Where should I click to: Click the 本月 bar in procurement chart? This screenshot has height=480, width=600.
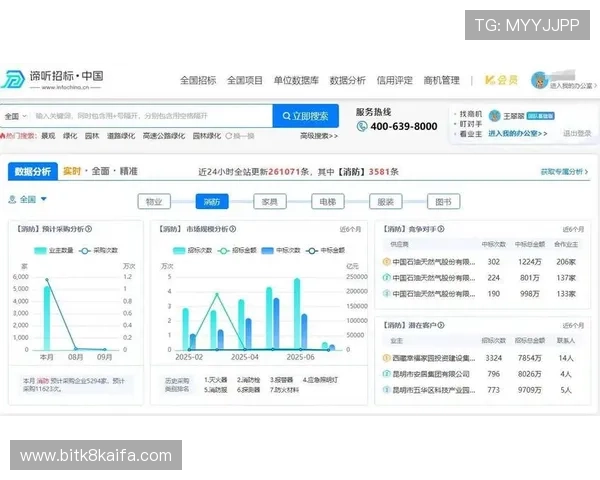click(47, 318)
